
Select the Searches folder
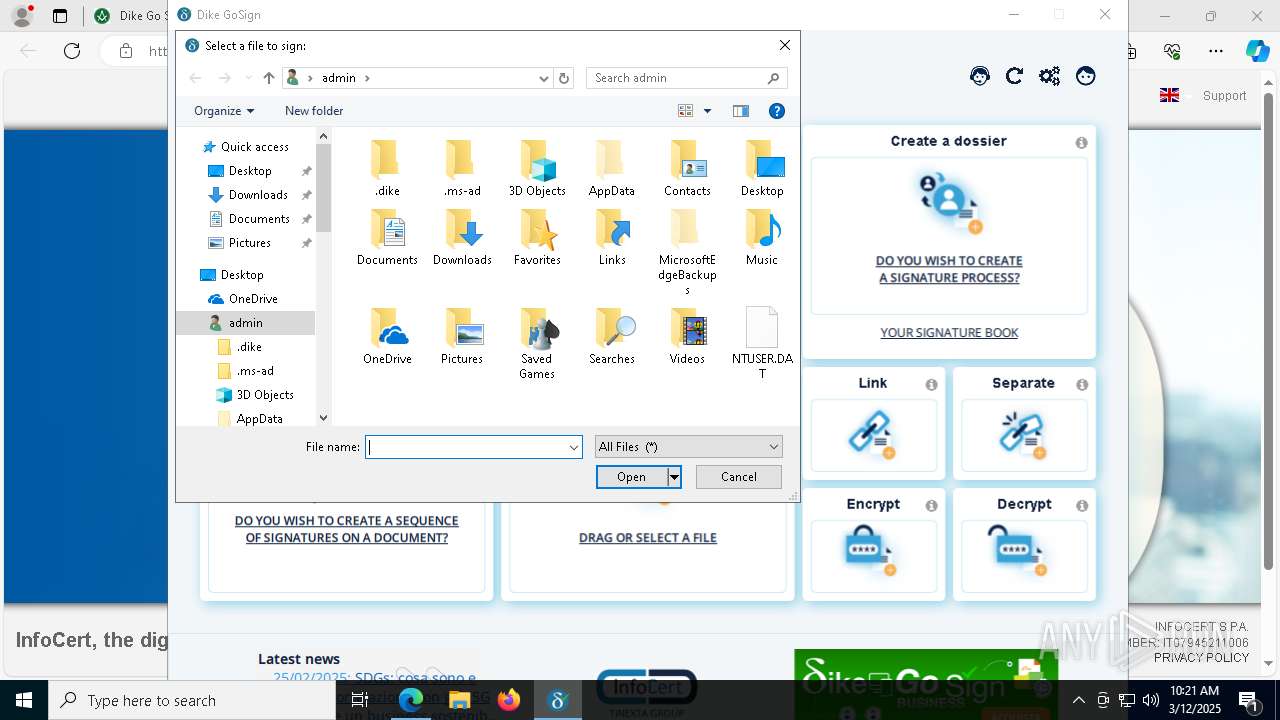(612, 336)
